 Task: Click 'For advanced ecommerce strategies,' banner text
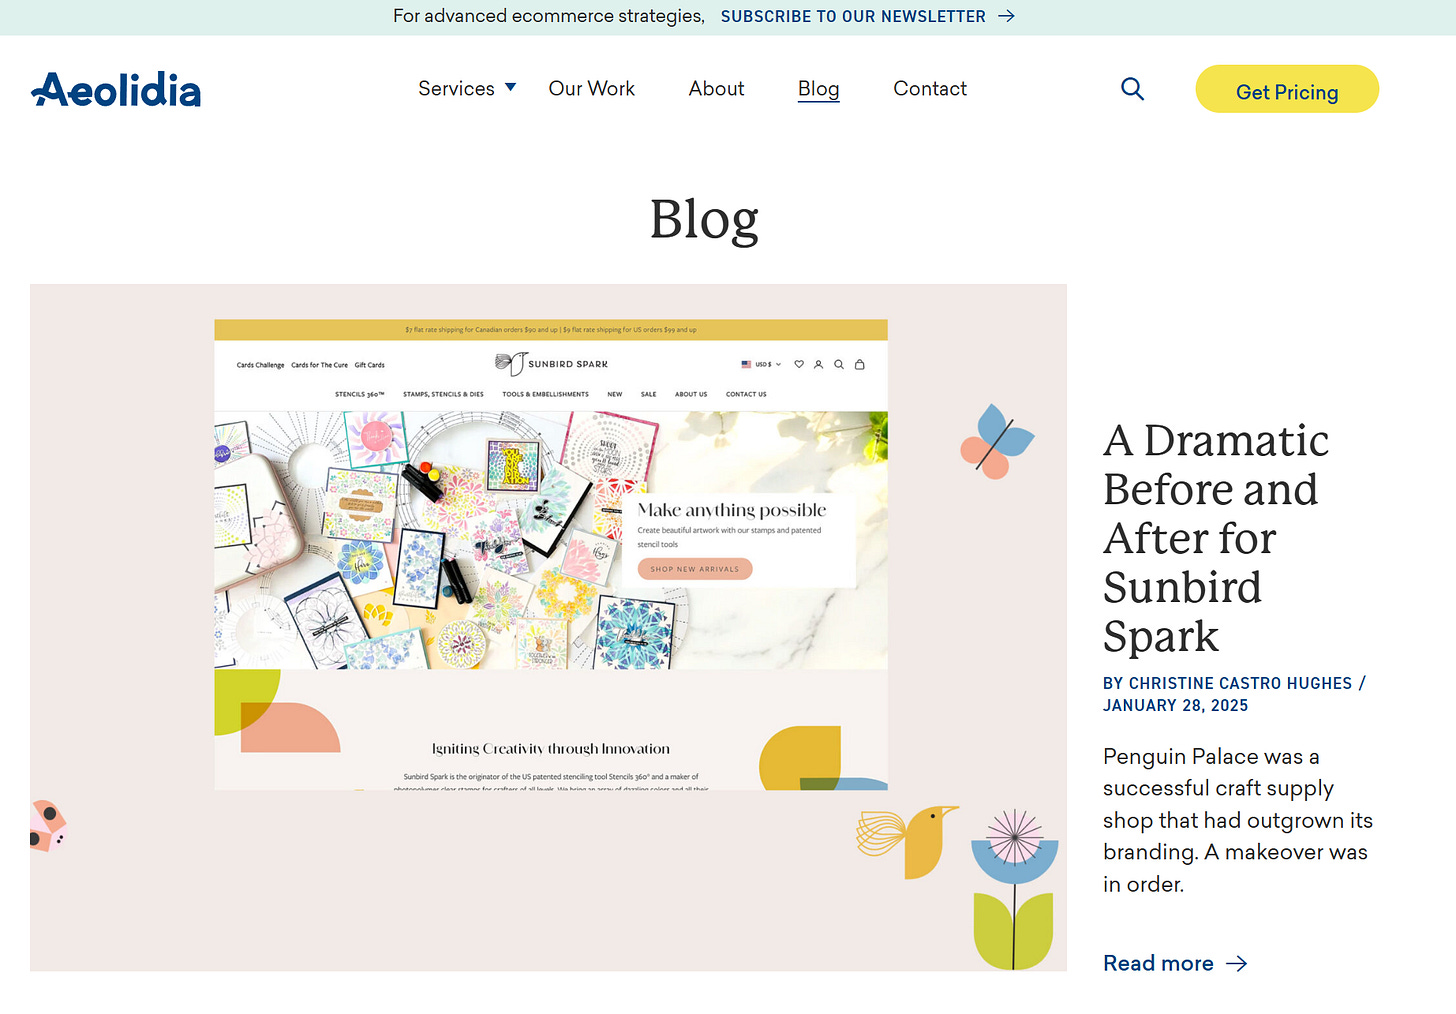pos(549,16)
